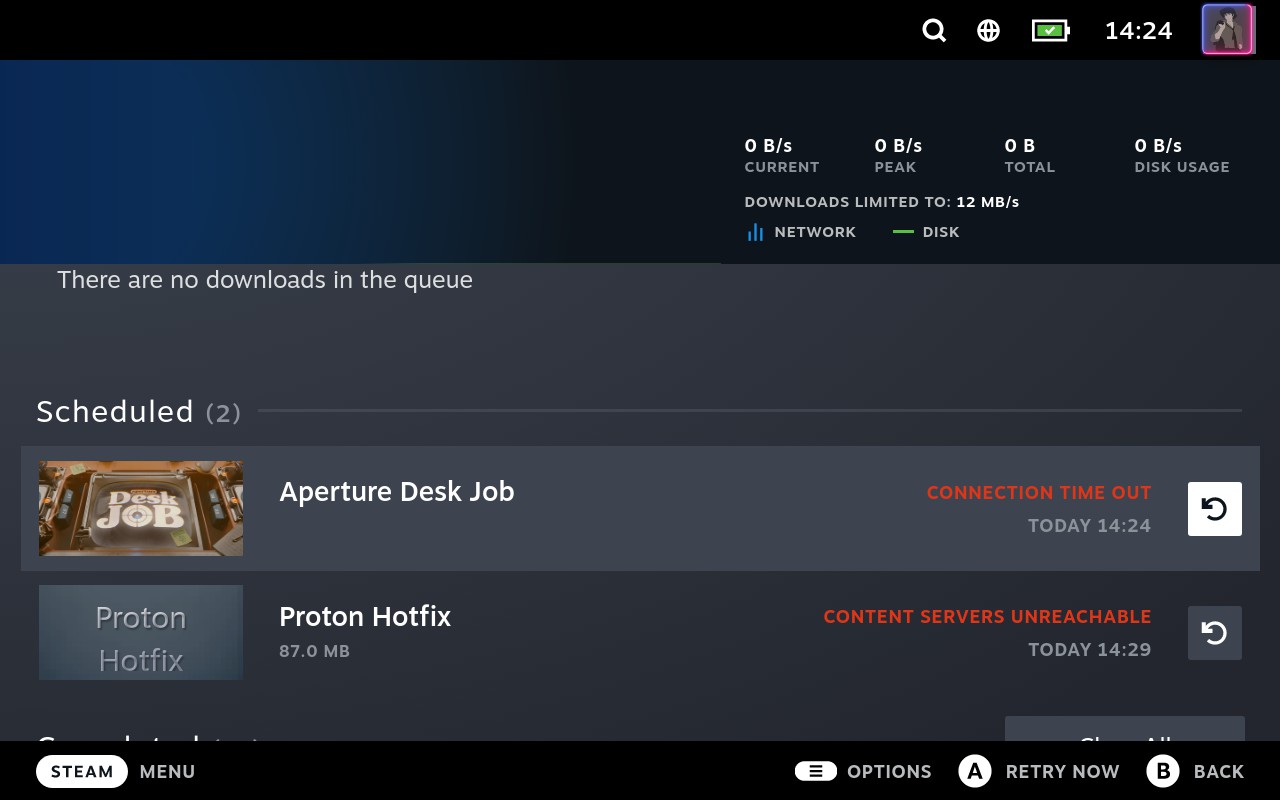Click the A Retry Now prompt

tap(1039, 771)
